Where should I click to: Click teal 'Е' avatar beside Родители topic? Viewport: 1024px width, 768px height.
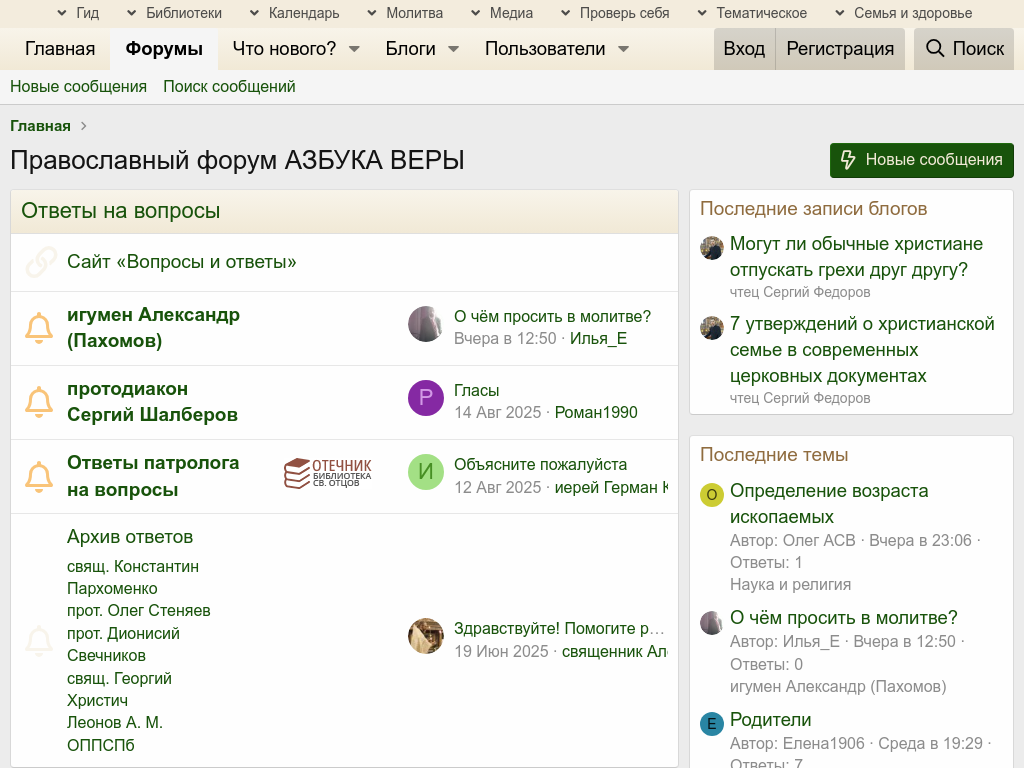711,724
